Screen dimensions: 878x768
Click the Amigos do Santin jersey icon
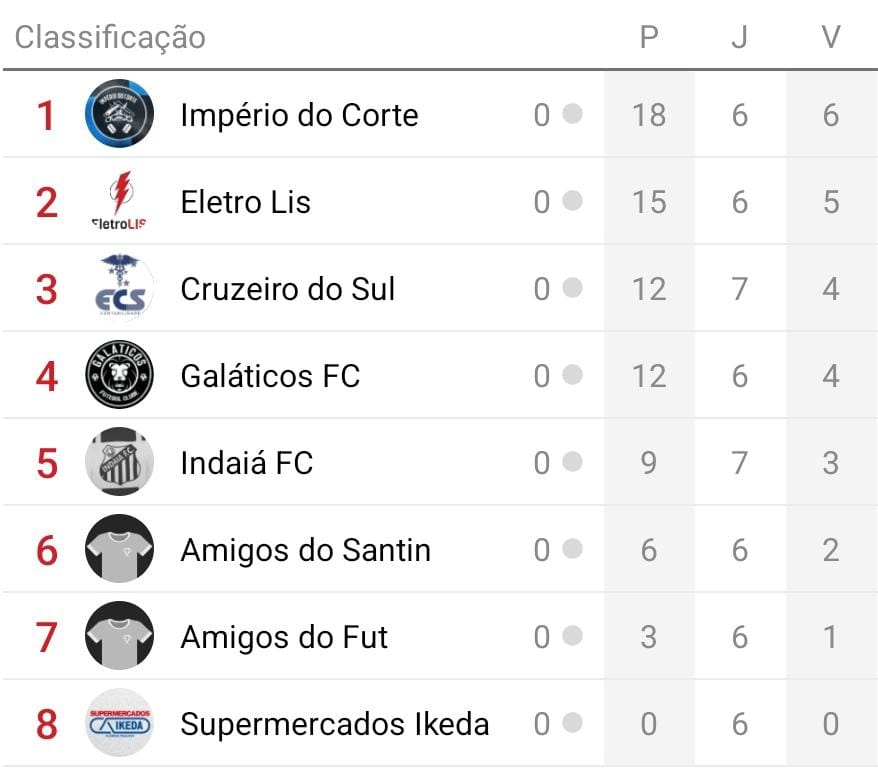click(x=119, y=549)
